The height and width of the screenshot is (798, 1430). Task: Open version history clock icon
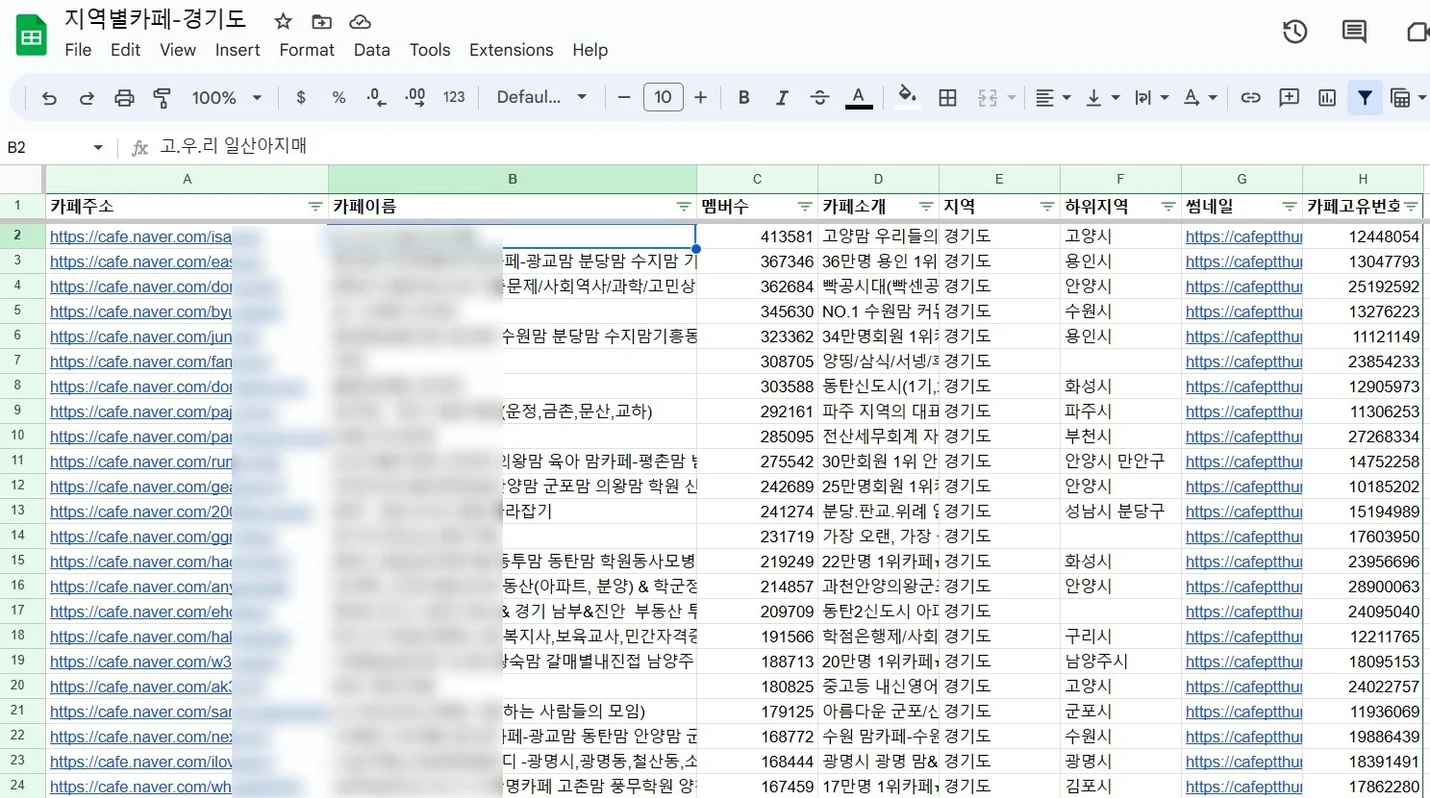coord(1295,32)
